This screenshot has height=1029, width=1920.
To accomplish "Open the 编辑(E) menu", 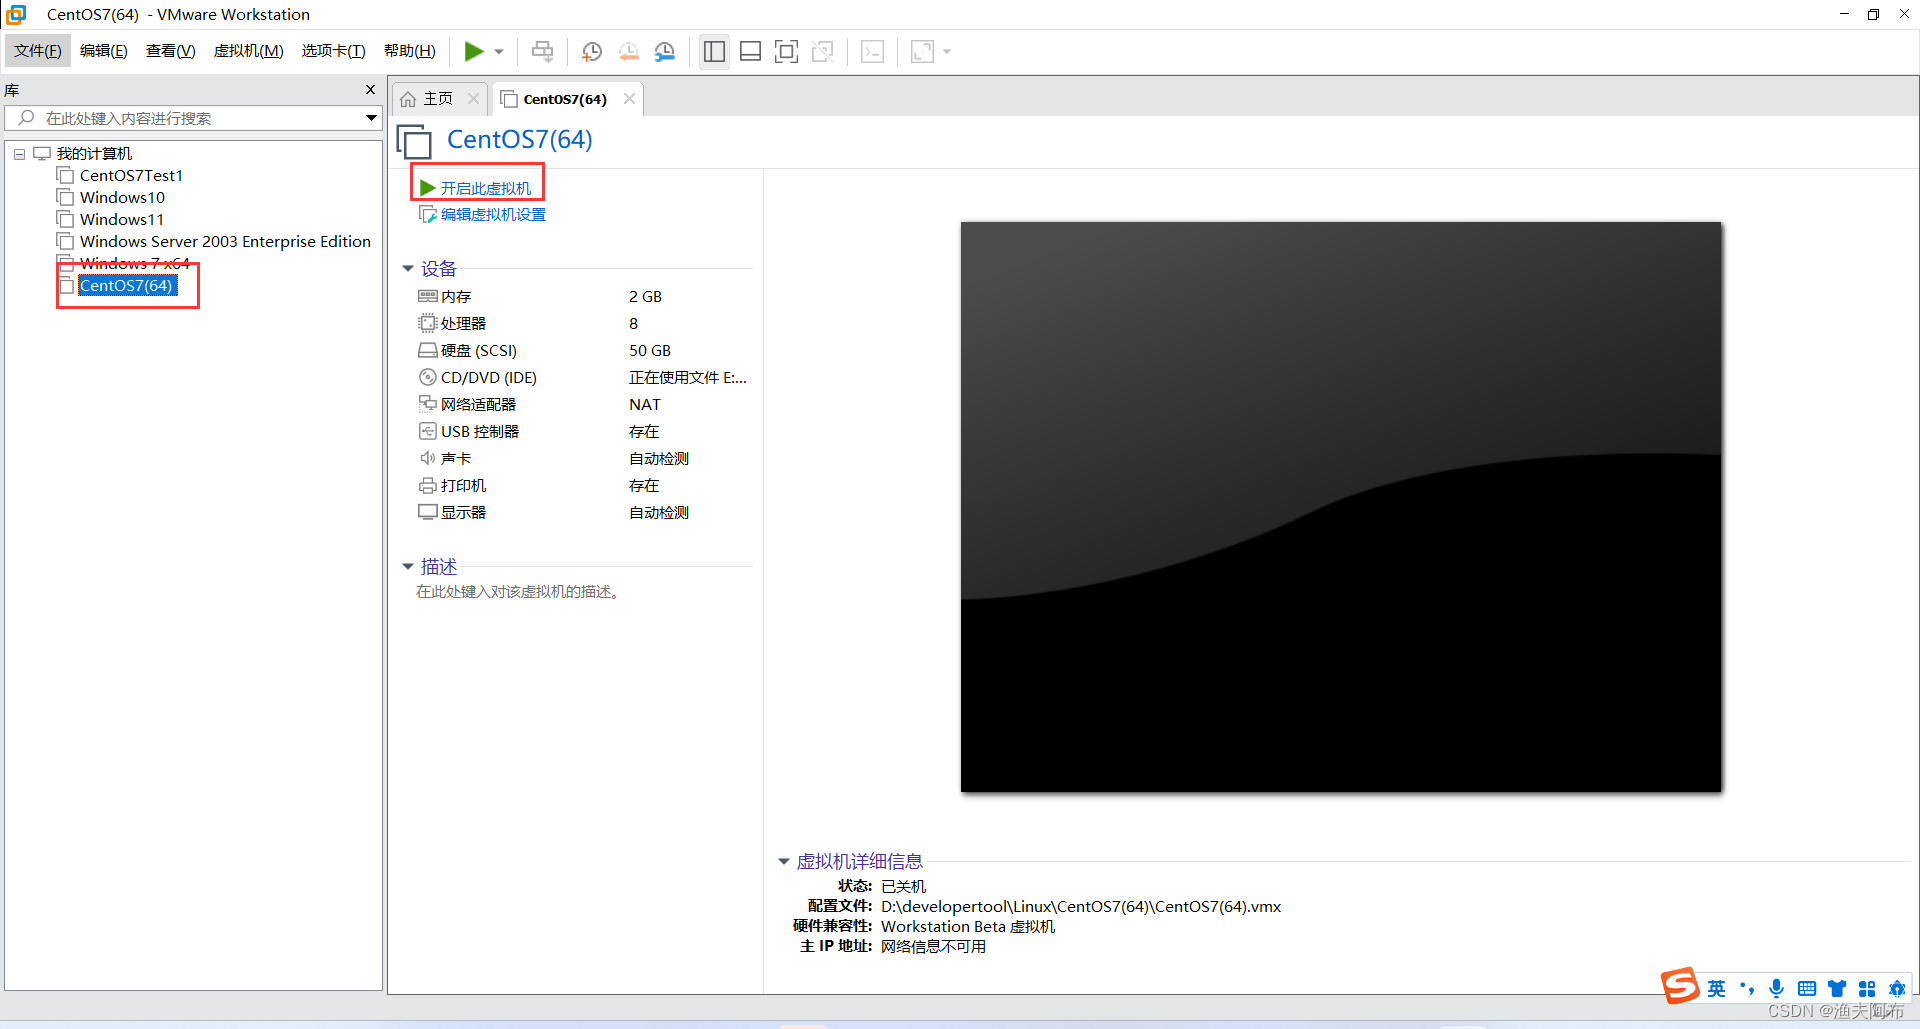I will coord(104,51).
